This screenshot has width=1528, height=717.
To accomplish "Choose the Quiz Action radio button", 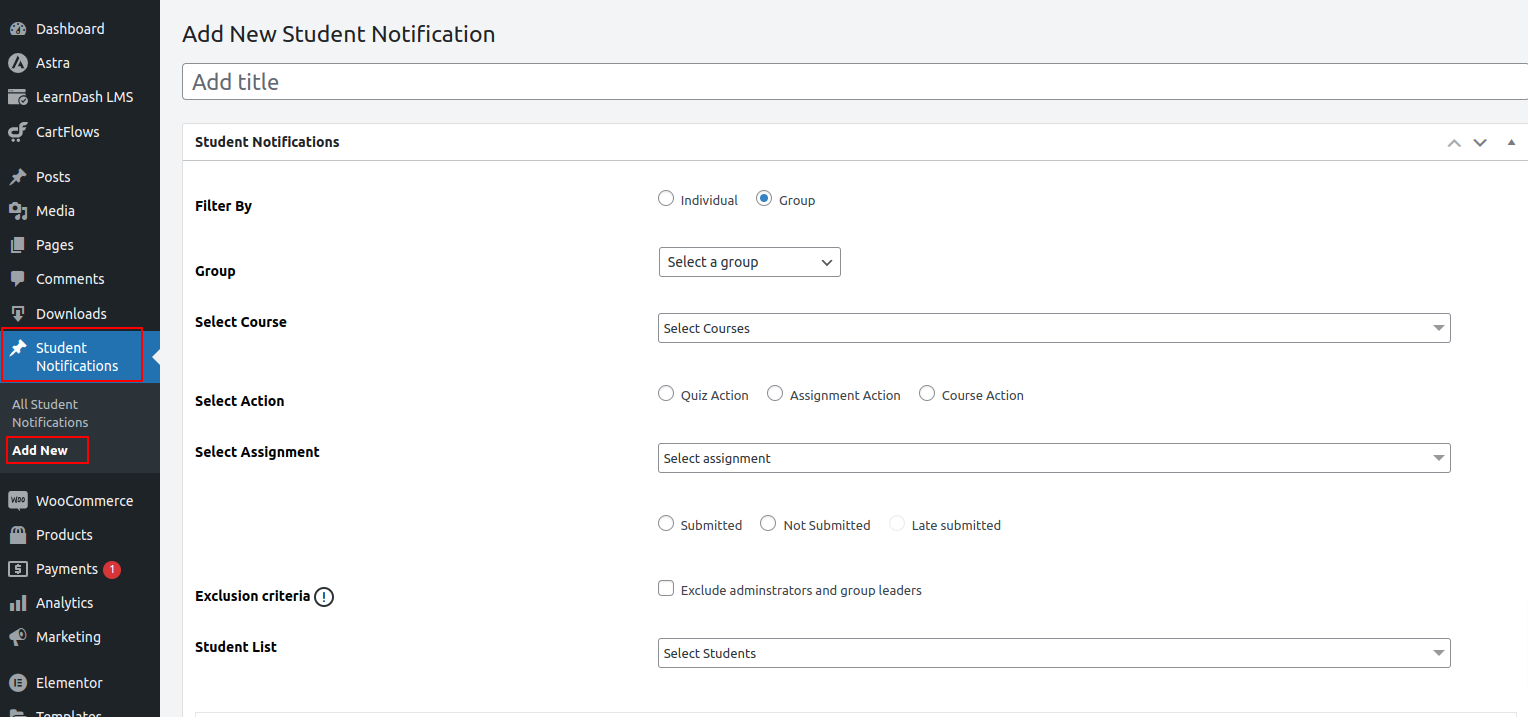I will 666,394.
